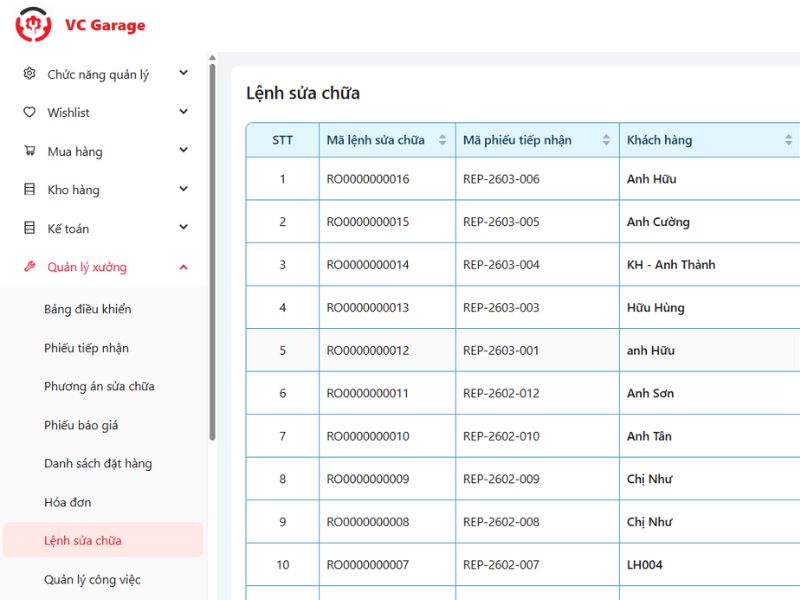The height and width of the screenshot is (600, 800).
Task: Click the warehouse icon beside Kho hàng
Action: coord(29,190)
